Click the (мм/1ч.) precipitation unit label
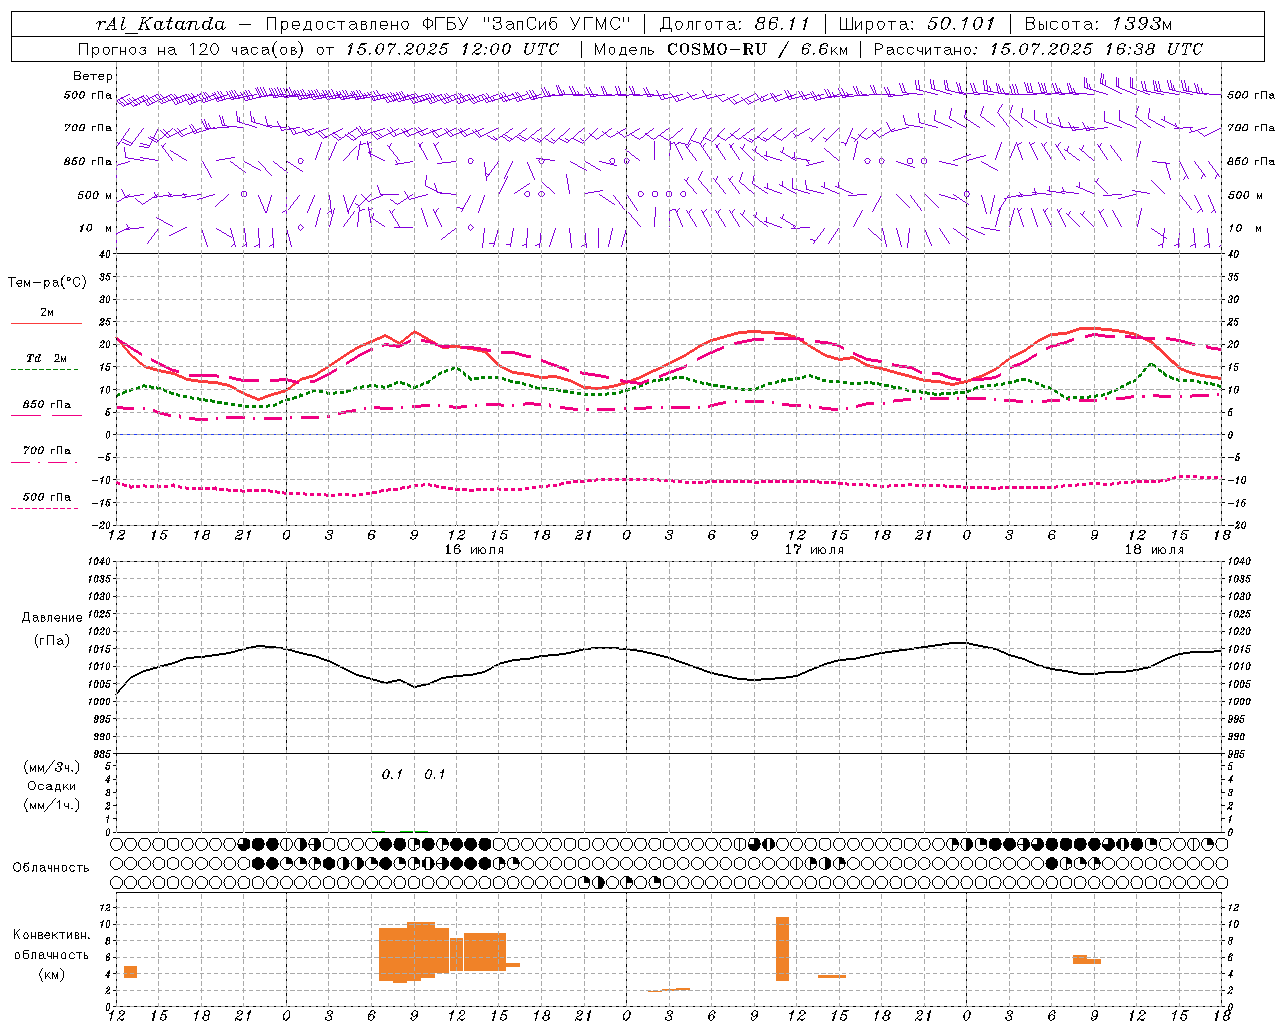Screen dimensions: 1280x1024 (52, 805)
